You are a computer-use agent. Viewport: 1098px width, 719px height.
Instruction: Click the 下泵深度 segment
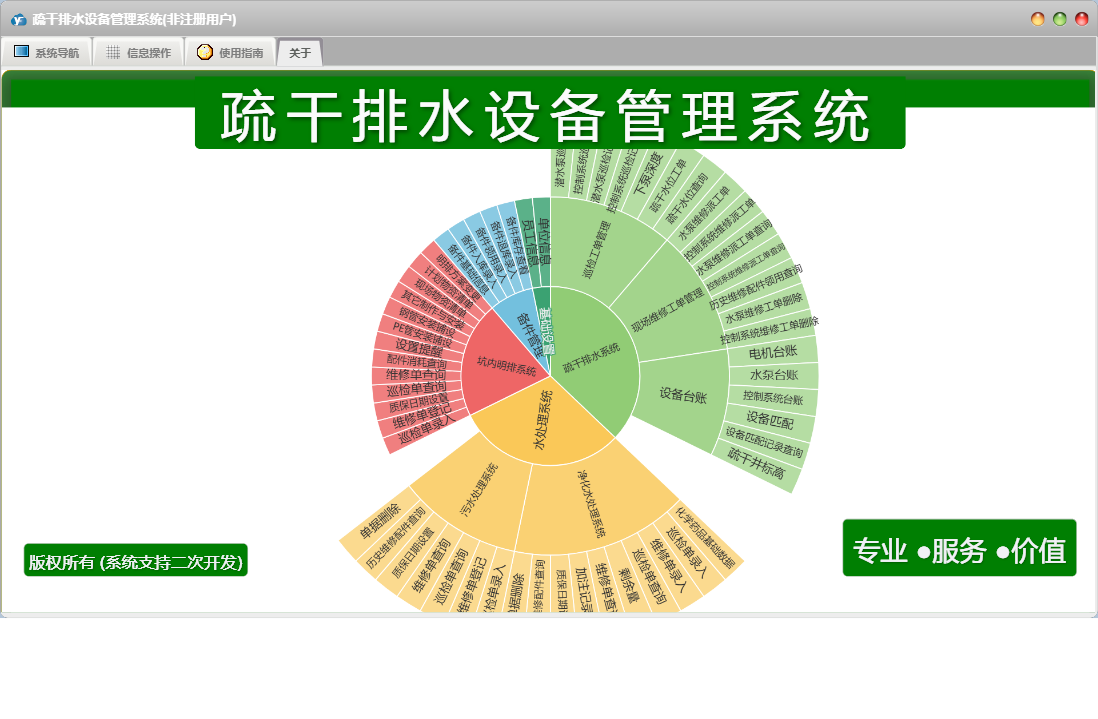[x=648, y=174]
